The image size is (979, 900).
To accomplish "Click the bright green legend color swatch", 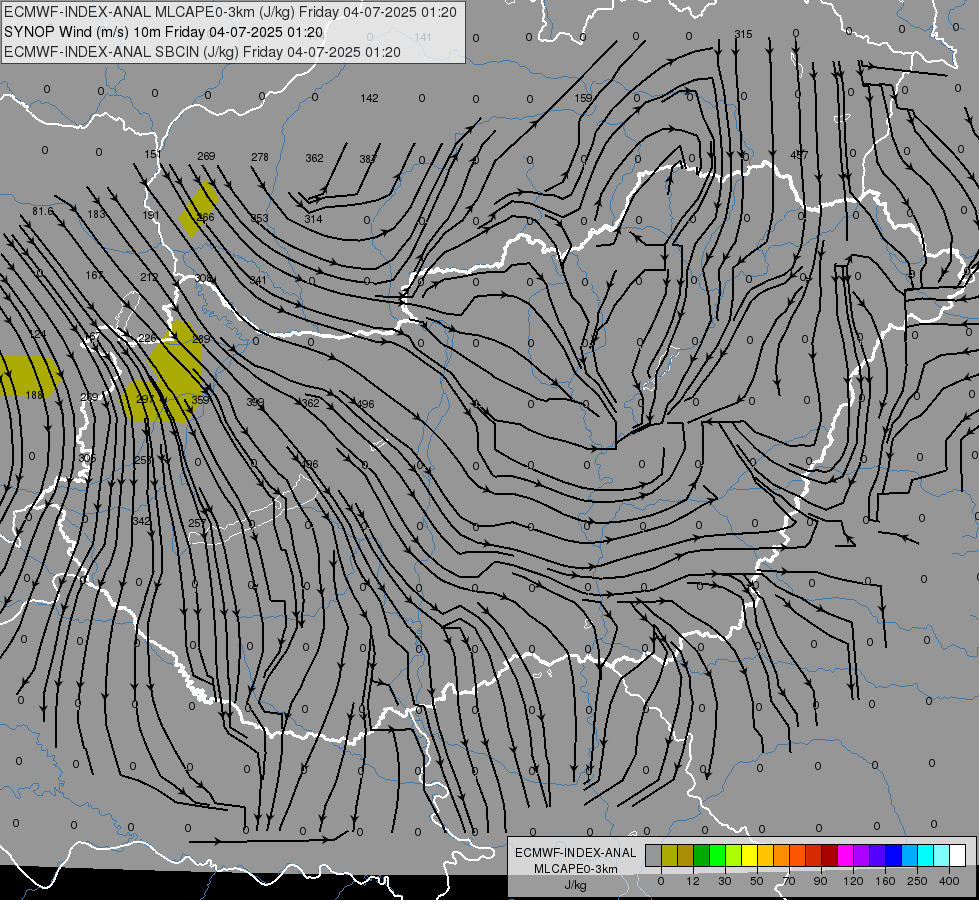I will click(717, 855).
